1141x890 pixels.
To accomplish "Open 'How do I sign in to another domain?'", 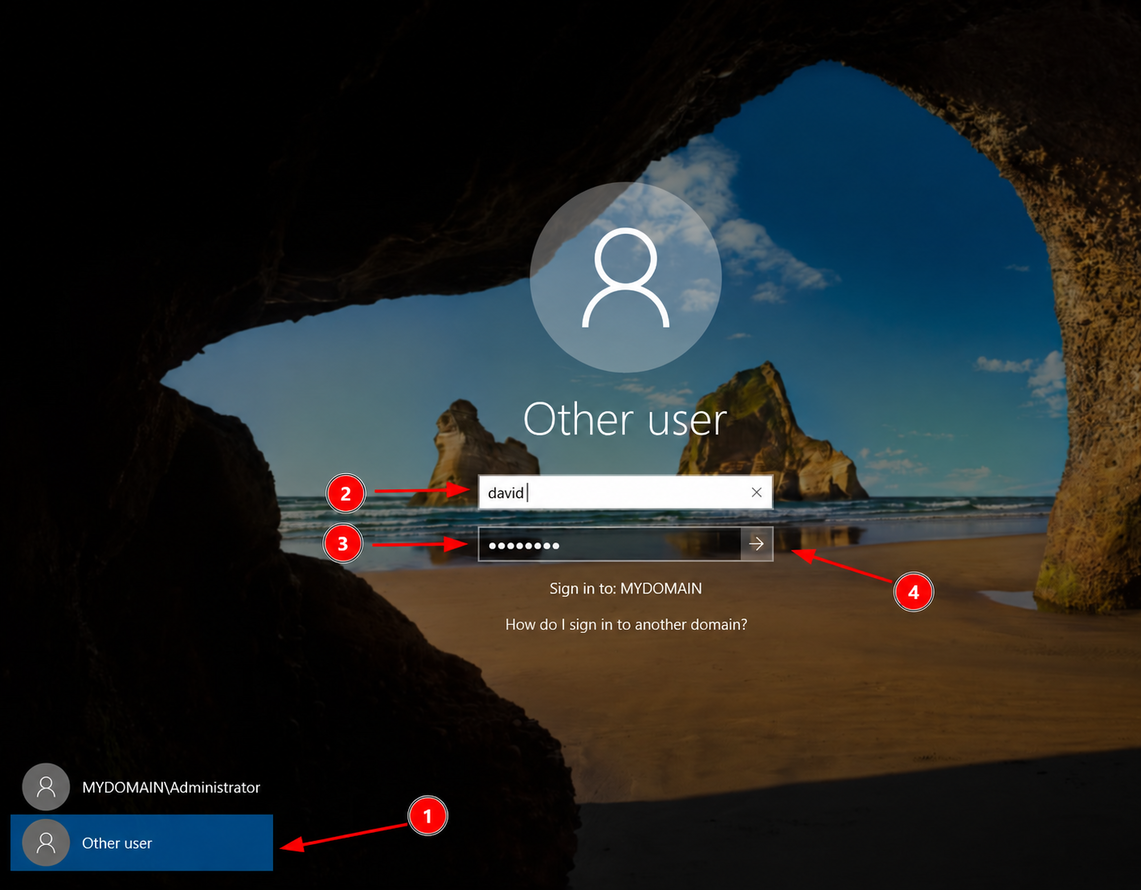I will coord(626,624).
